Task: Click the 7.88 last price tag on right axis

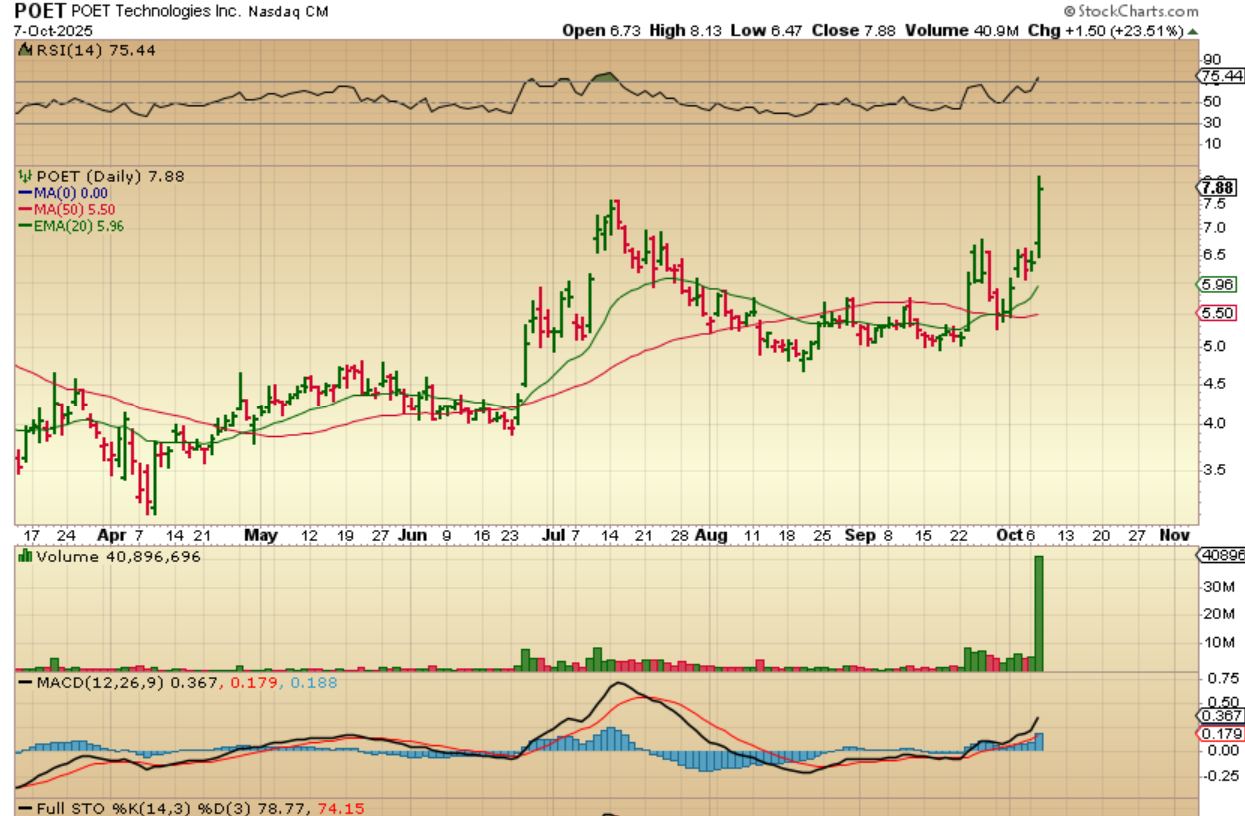Action: tap(1219, 188)
